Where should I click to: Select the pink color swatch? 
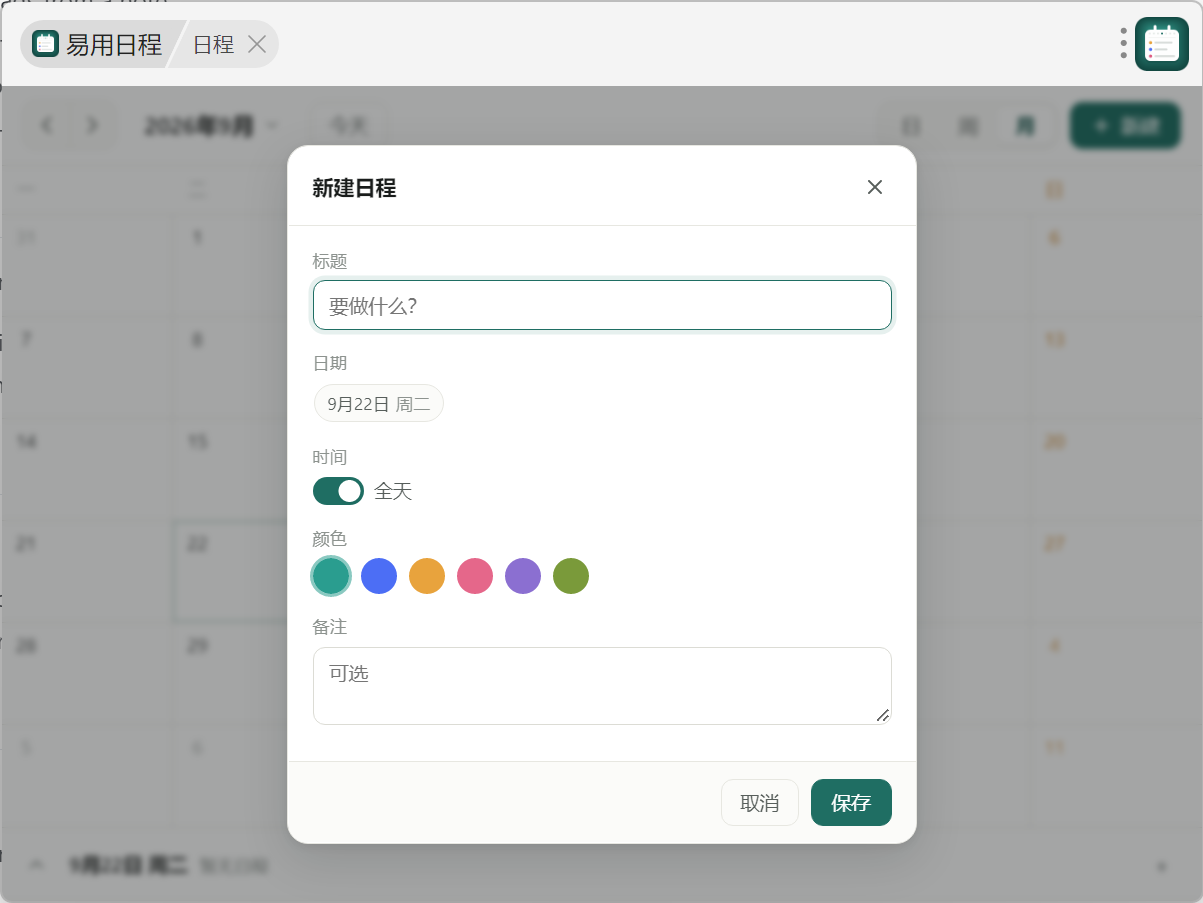point(475,576)
